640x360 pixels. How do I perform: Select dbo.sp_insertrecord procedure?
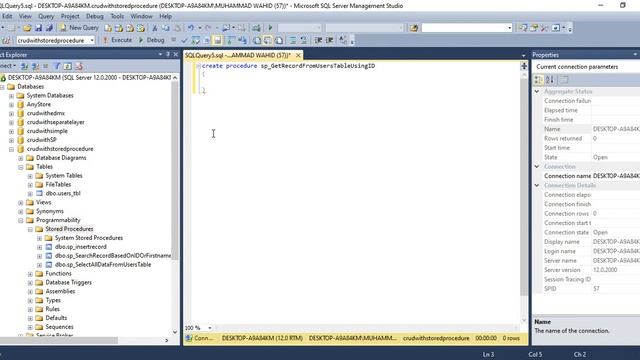click(81, 247)
